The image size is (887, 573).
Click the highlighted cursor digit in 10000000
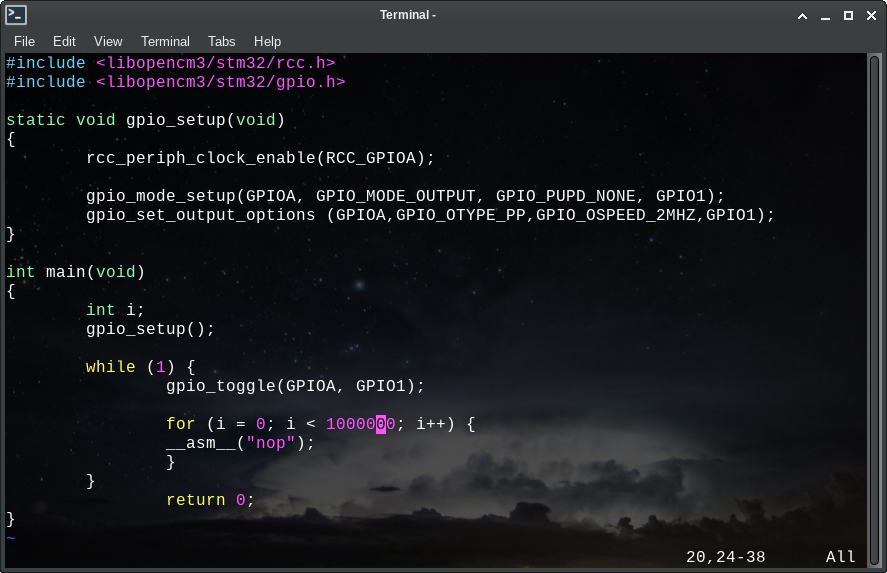(x=381, y=424)
